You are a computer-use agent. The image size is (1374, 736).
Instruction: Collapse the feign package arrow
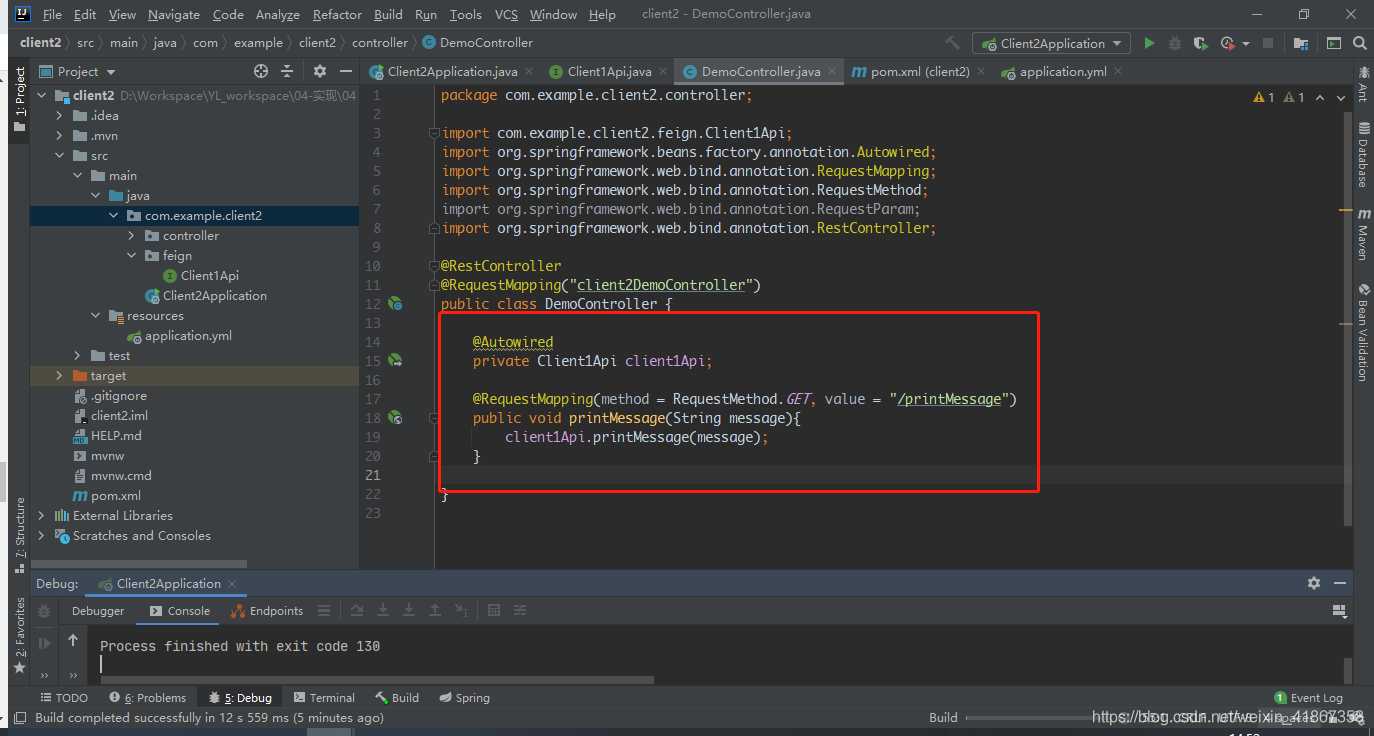132,256
